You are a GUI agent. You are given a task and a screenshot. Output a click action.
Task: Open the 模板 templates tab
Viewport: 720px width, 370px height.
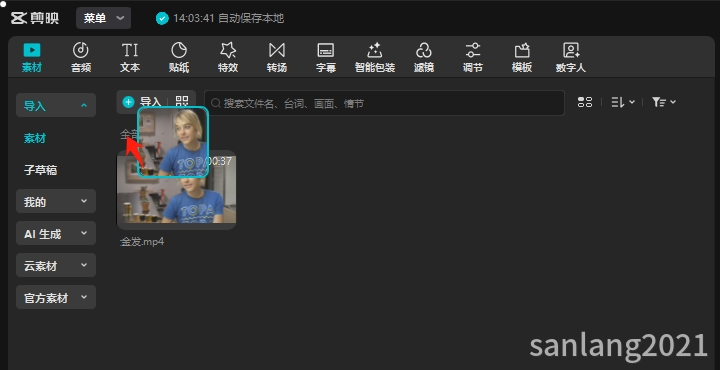click(522, 57)
